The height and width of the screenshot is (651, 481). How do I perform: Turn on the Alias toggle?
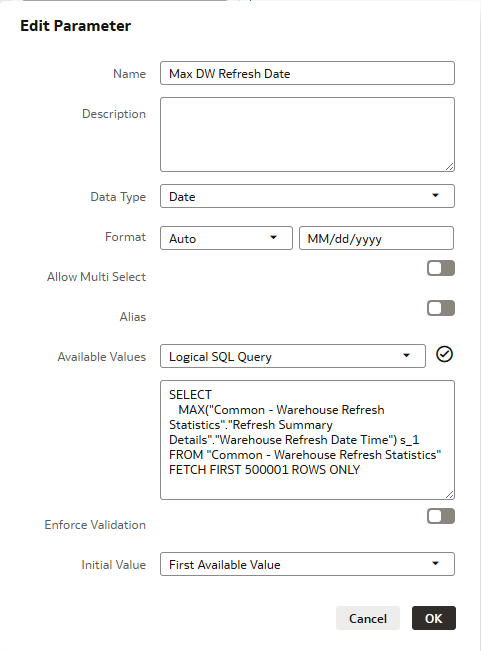pos(441,308)
